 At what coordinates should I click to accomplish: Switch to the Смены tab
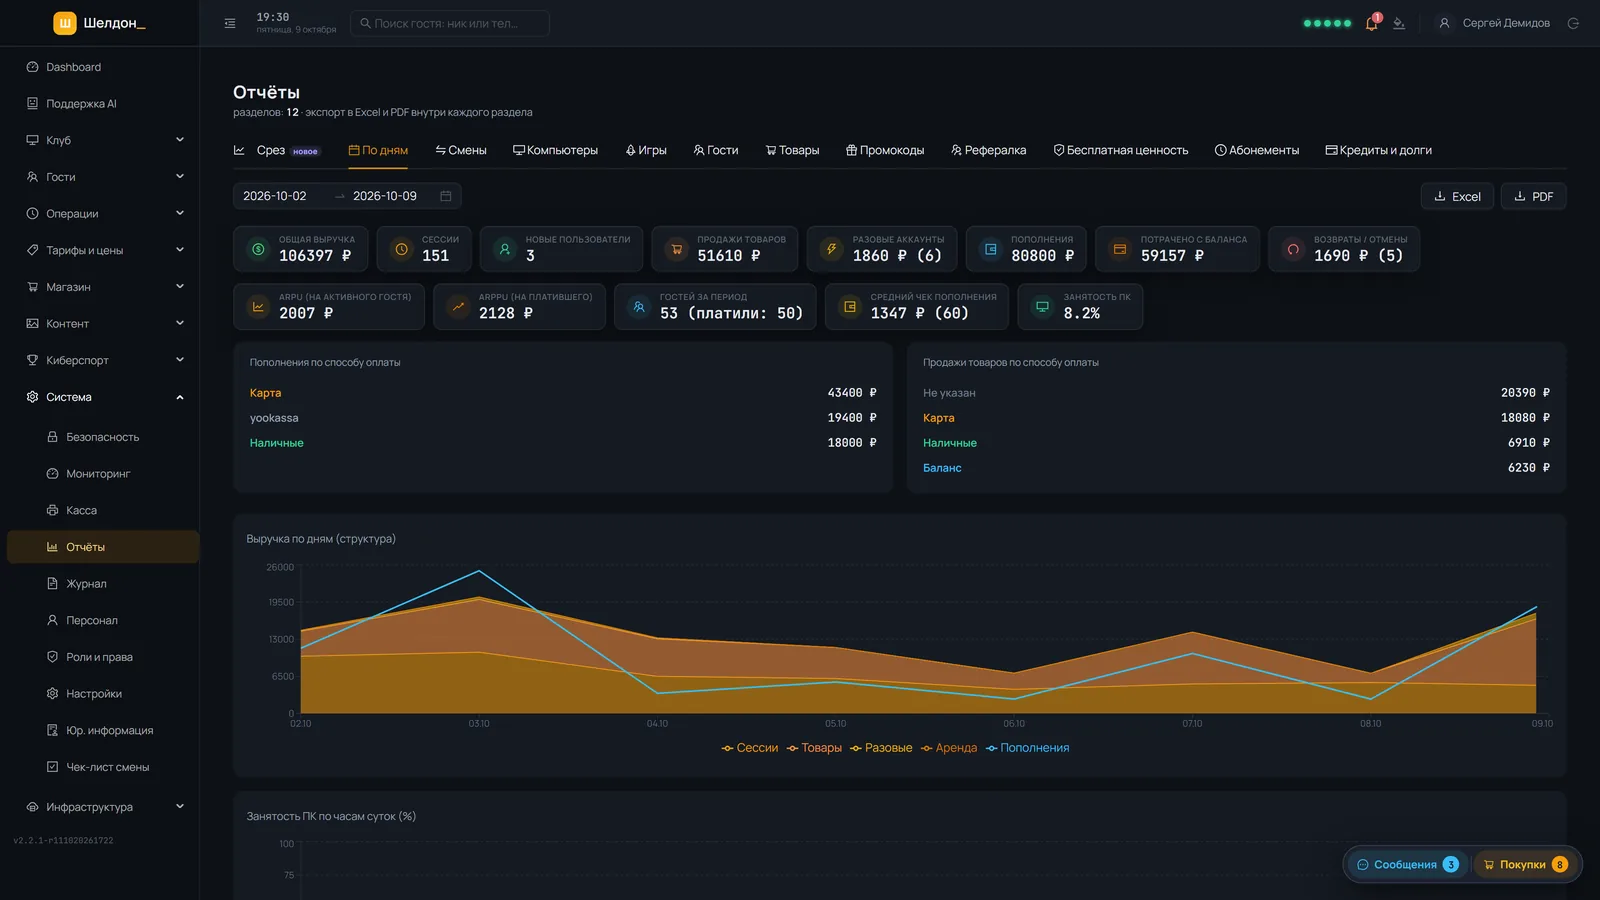pyautogui.click(x=461, y=150)
